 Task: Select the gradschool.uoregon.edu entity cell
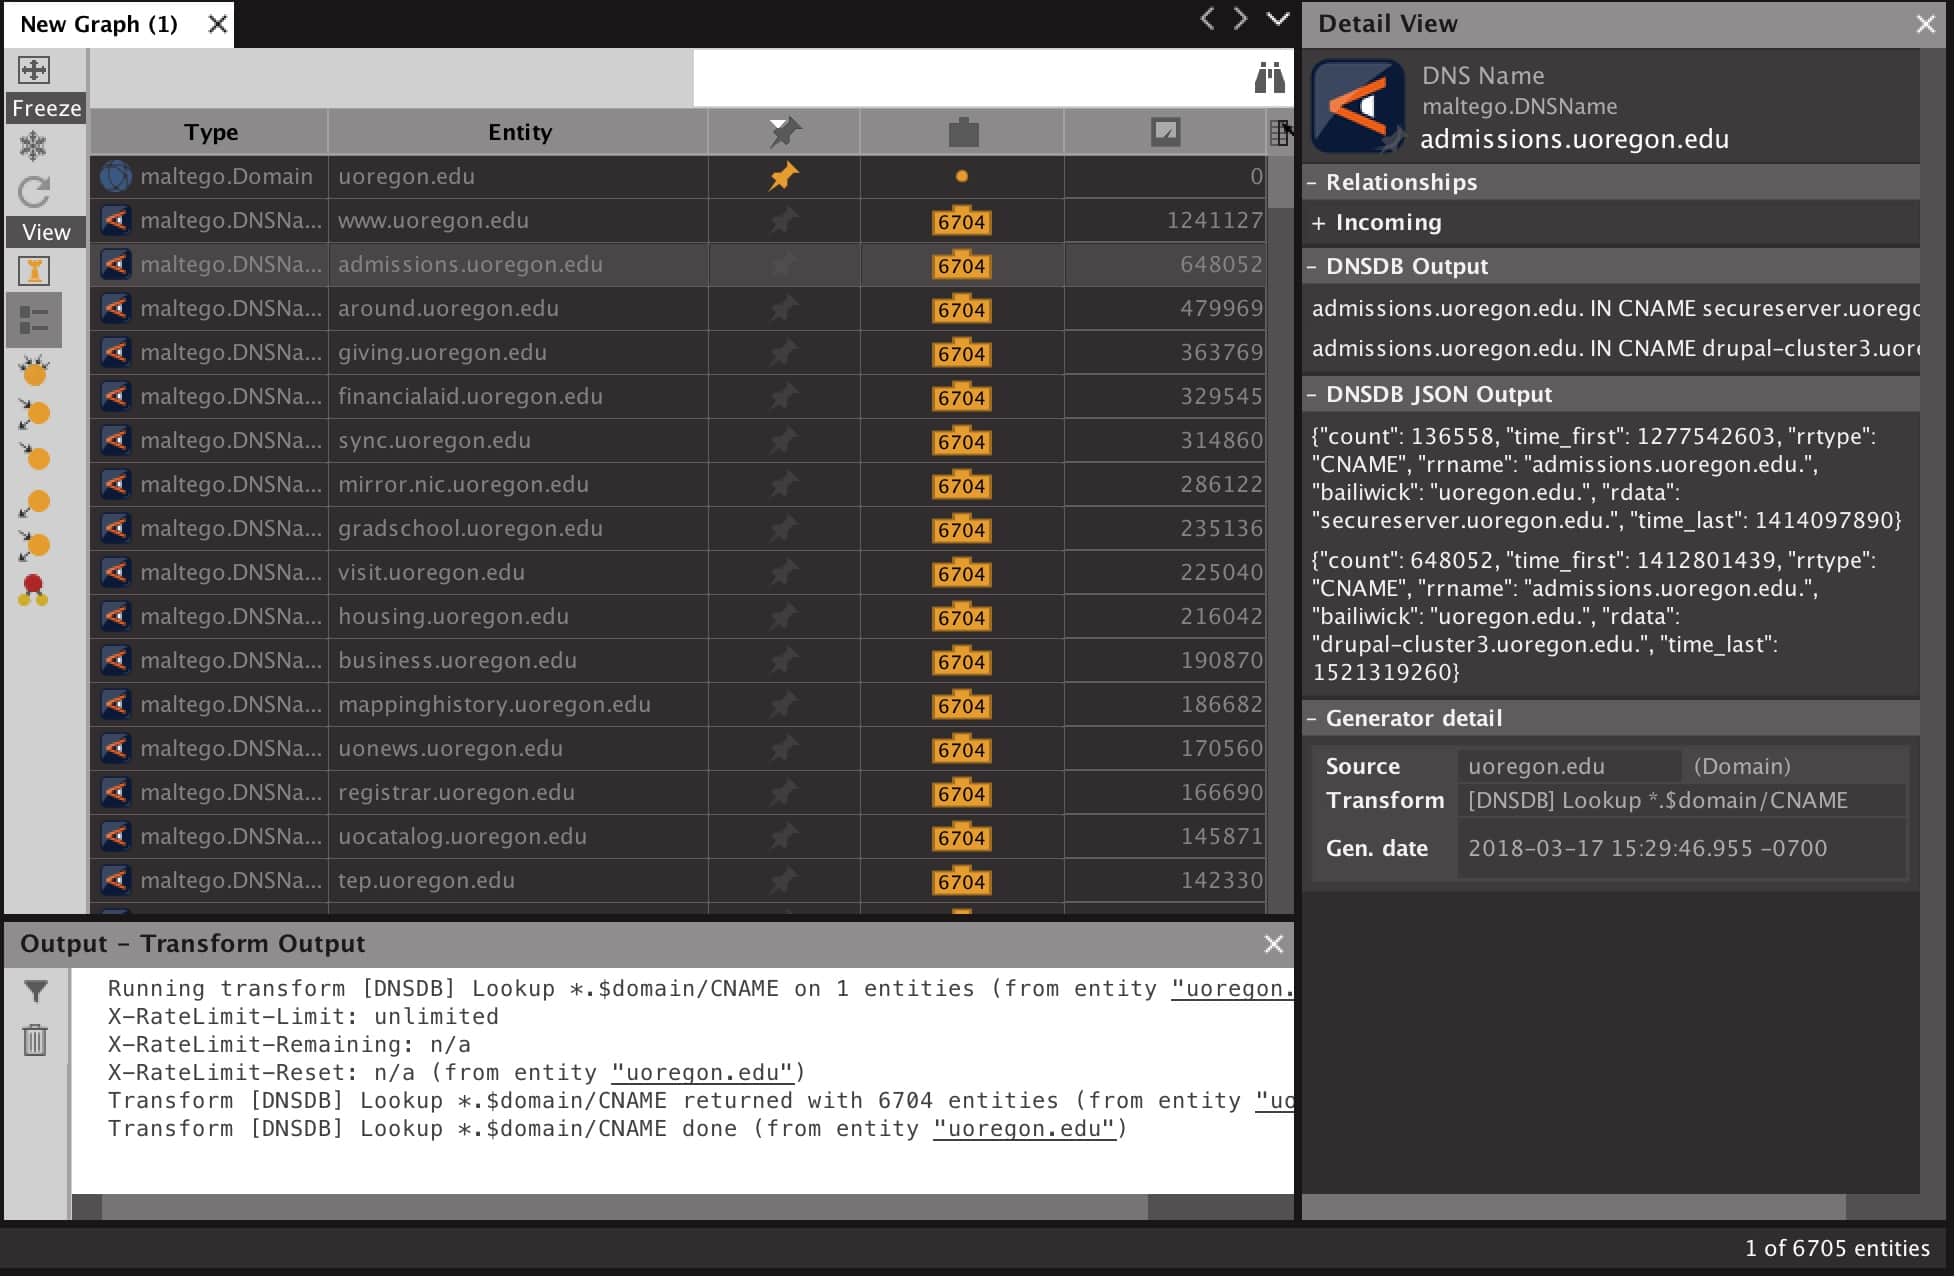coord(518,529)
